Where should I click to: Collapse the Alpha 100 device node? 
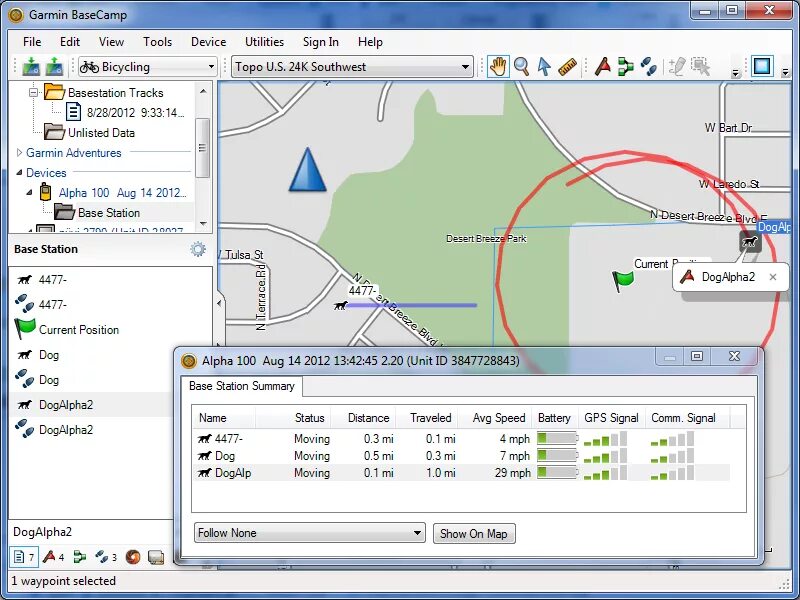click(x=29, y=192)
